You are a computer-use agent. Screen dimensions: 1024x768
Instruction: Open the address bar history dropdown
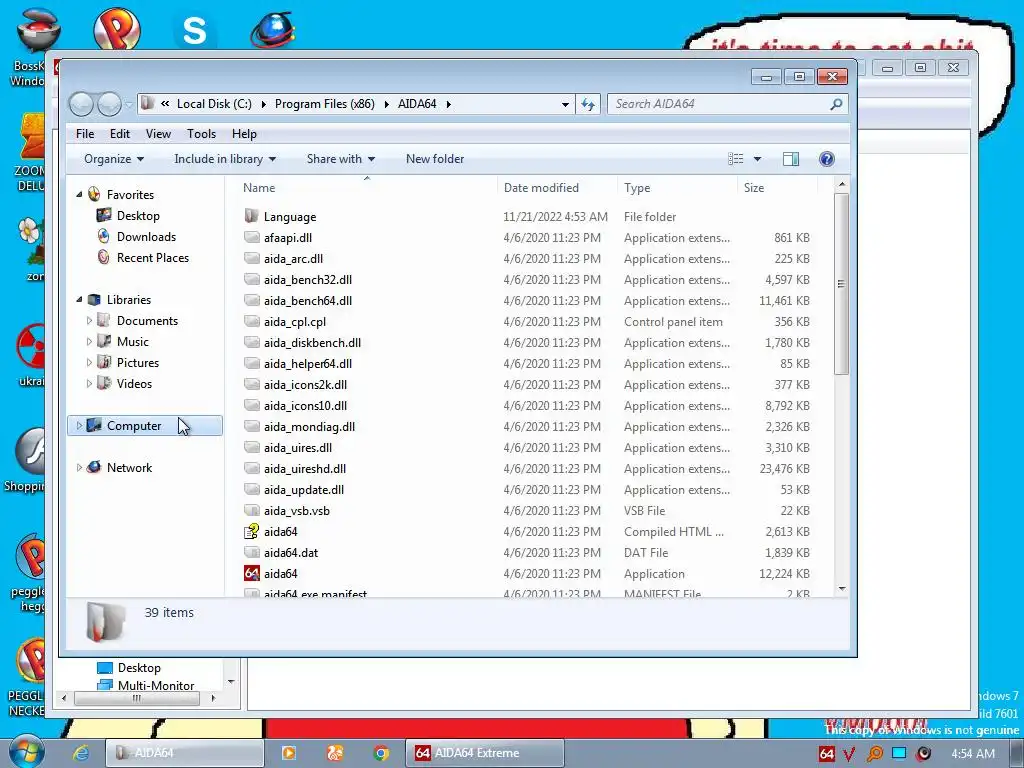(x=565, y=104)
